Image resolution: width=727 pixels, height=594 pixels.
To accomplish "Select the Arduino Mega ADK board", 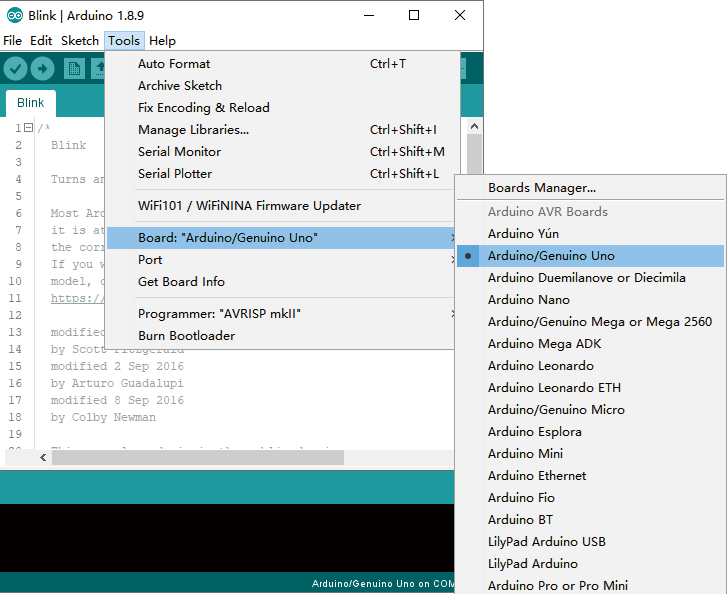I will coord(590,344).
